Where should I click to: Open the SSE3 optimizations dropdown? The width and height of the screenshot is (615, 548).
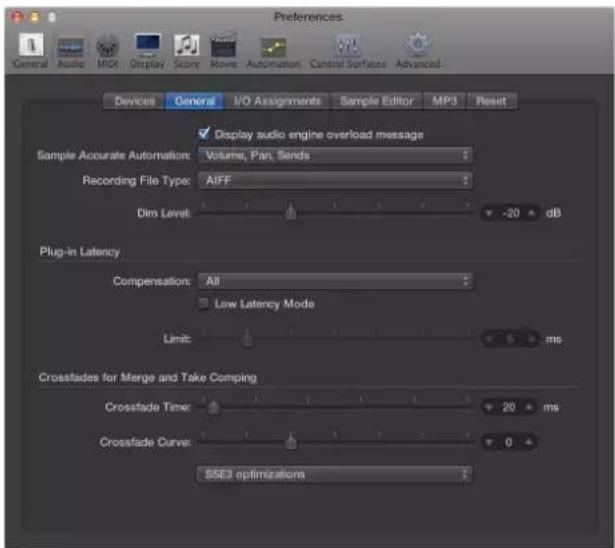pos(334,474)
